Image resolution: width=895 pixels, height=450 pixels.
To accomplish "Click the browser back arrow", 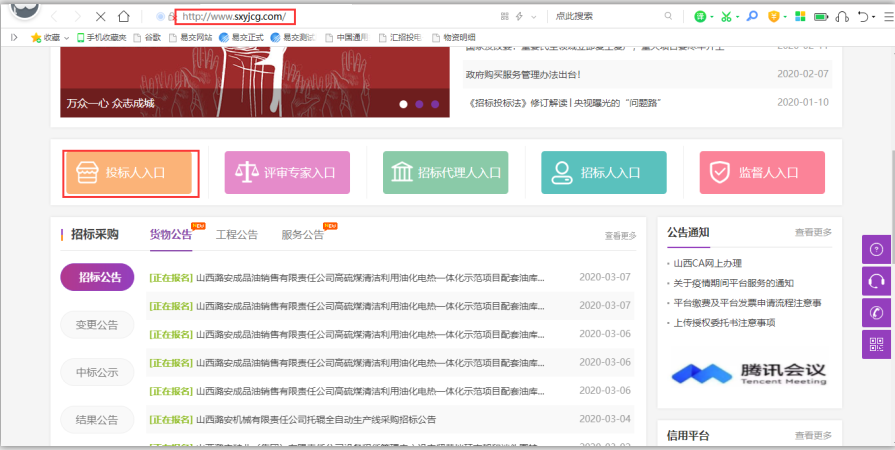I will tap(54, 17).
